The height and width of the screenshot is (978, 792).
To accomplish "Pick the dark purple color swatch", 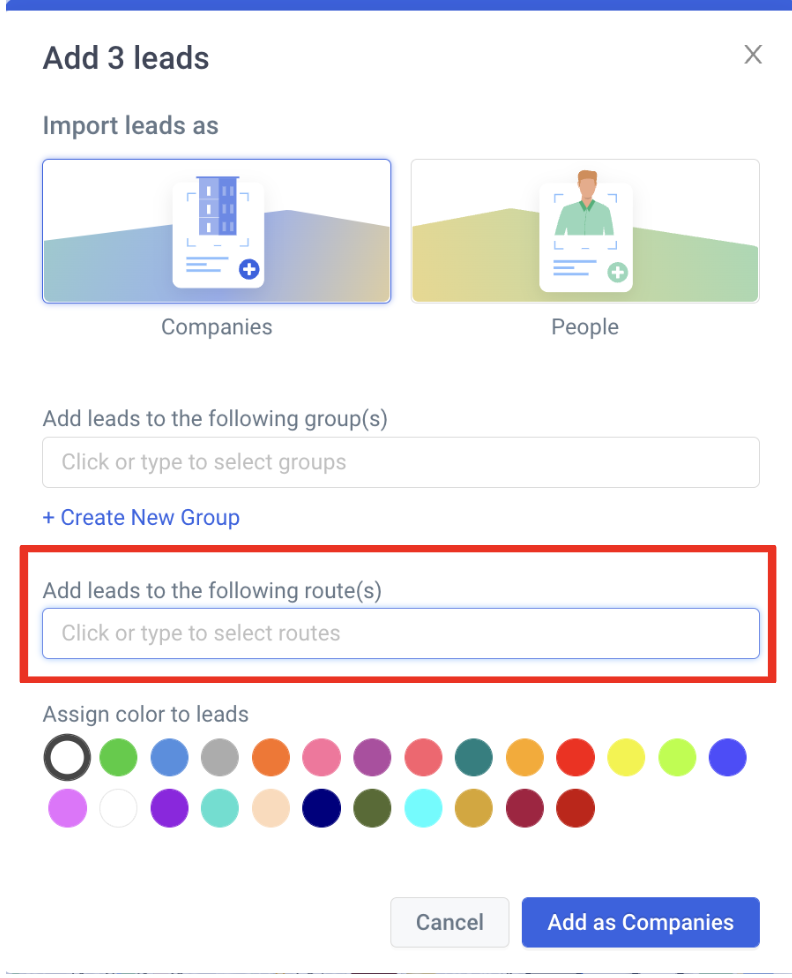I will tap(169, 808).
